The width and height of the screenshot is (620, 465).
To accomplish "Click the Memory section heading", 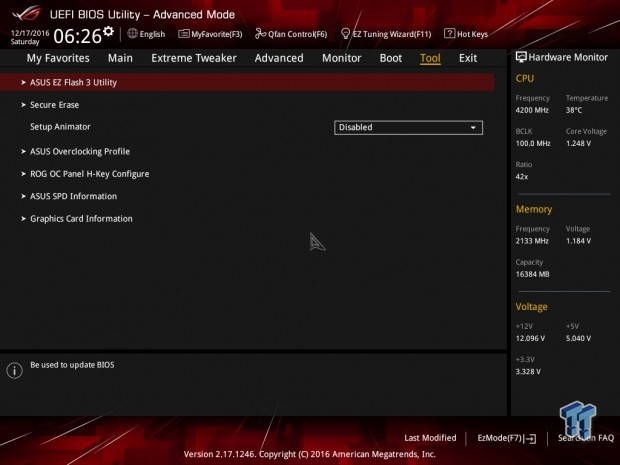I will (x=534, y=209).
